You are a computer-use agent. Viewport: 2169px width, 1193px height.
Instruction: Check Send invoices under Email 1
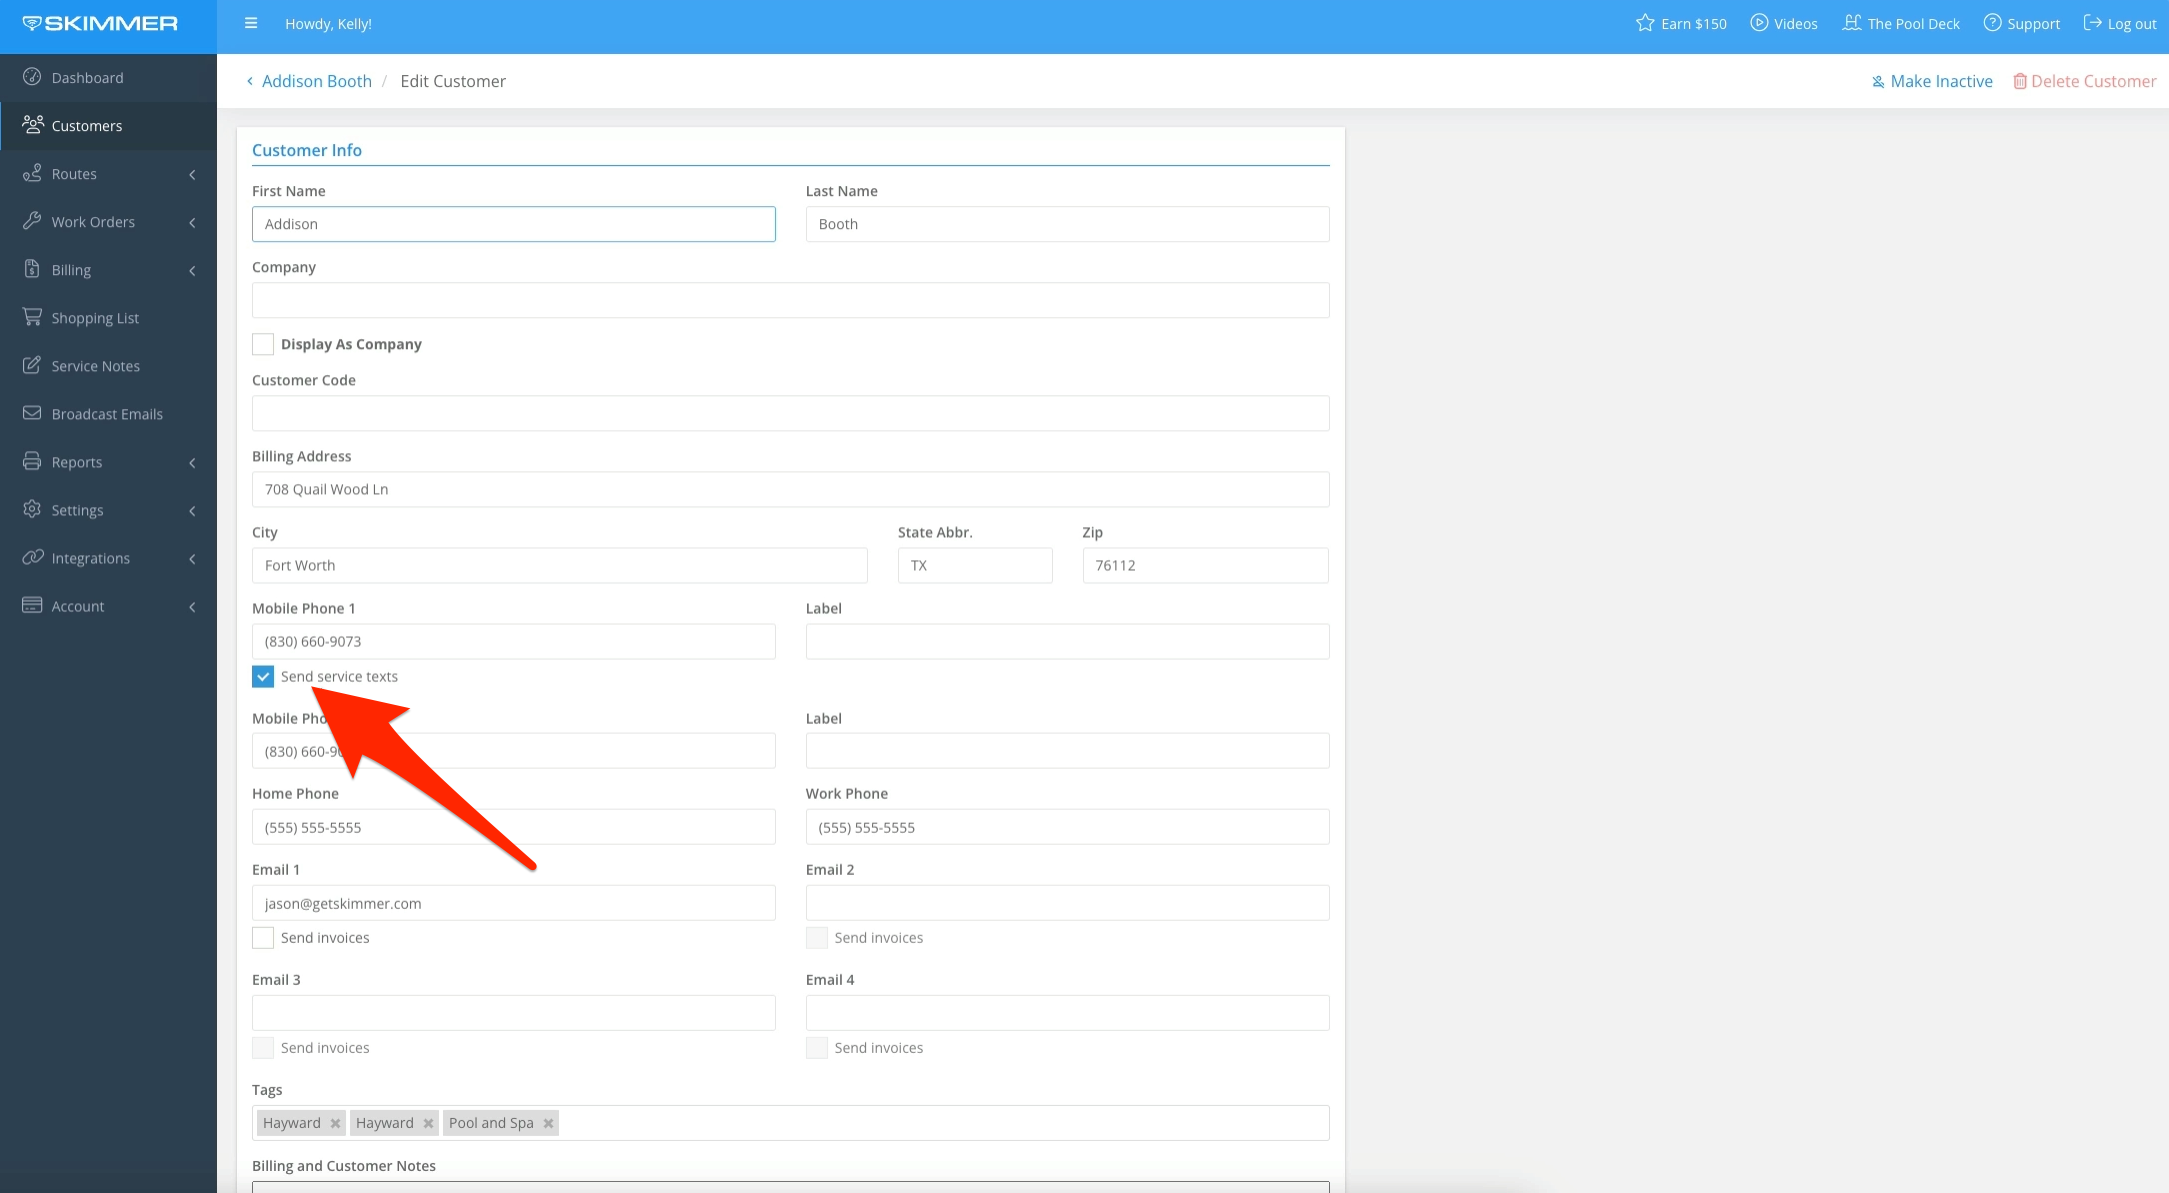263,937
